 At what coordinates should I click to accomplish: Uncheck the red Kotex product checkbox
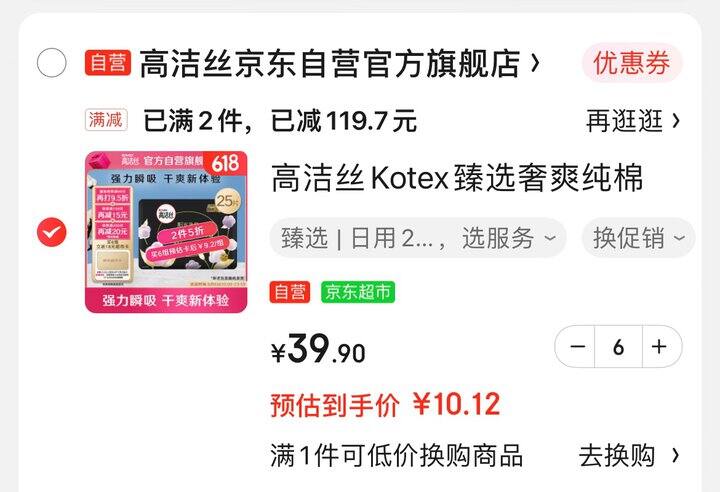pos(51,232)
